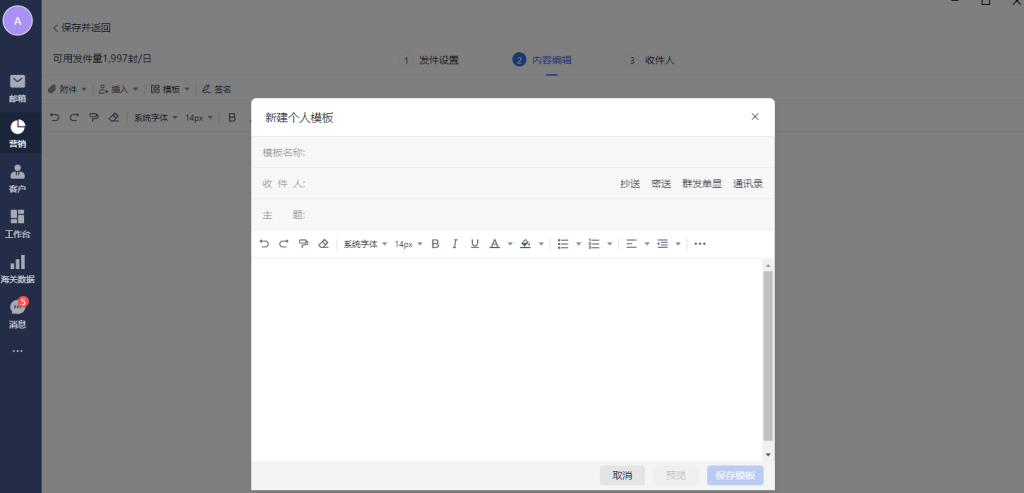The width and height of the screenshot is (1024, 493).
Task: Switch to the 发件设置 step tab
Action: pyautogui.click(x=438, y=60)
